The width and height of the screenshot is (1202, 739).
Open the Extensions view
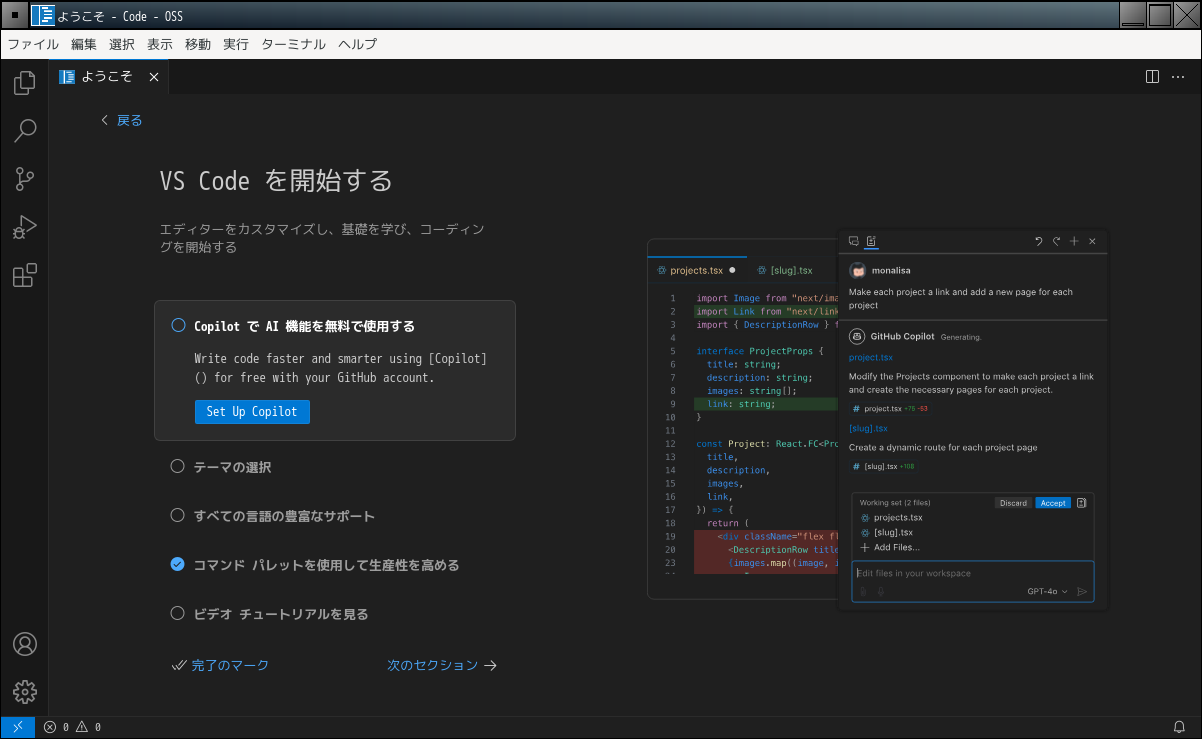[25, 275]
